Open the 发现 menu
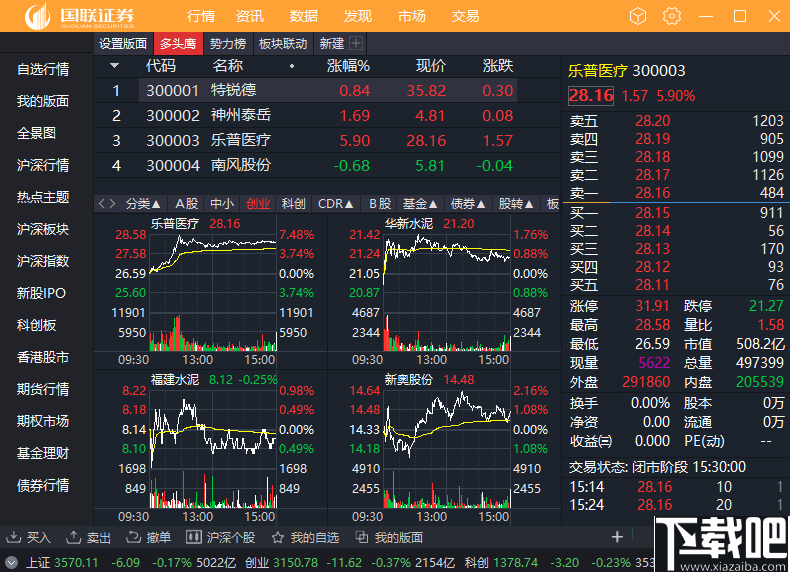Screen dimensions: 790x572 tap(358, 16)
